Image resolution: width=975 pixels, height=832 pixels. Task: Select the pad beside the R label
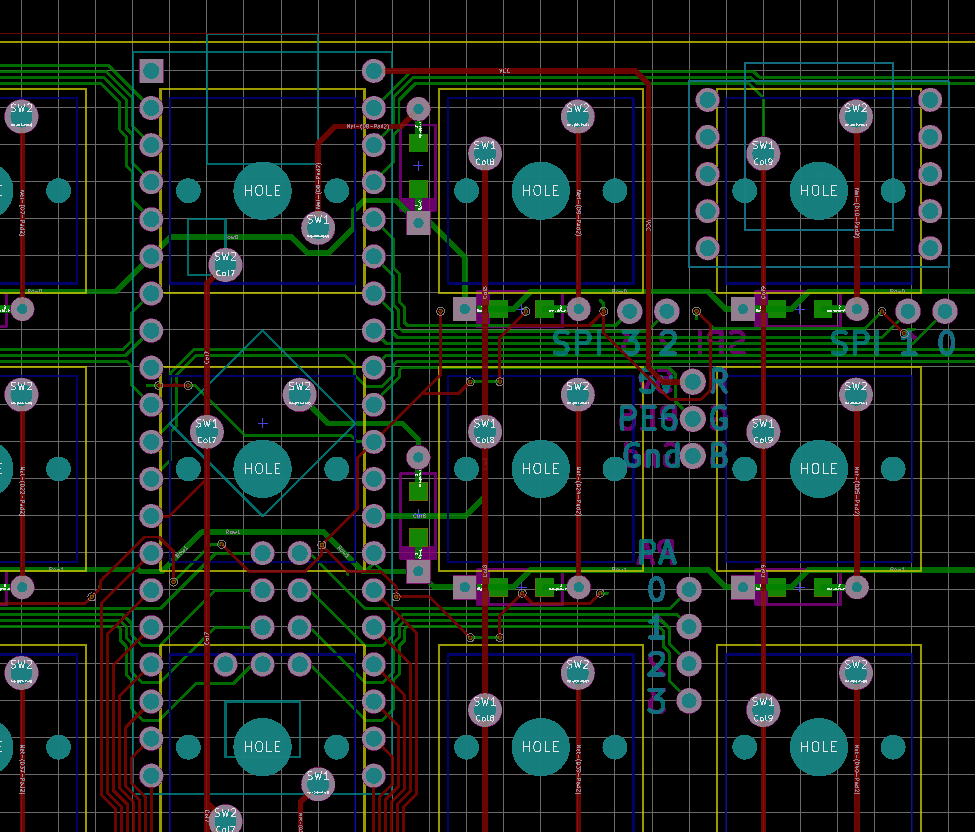693,381
